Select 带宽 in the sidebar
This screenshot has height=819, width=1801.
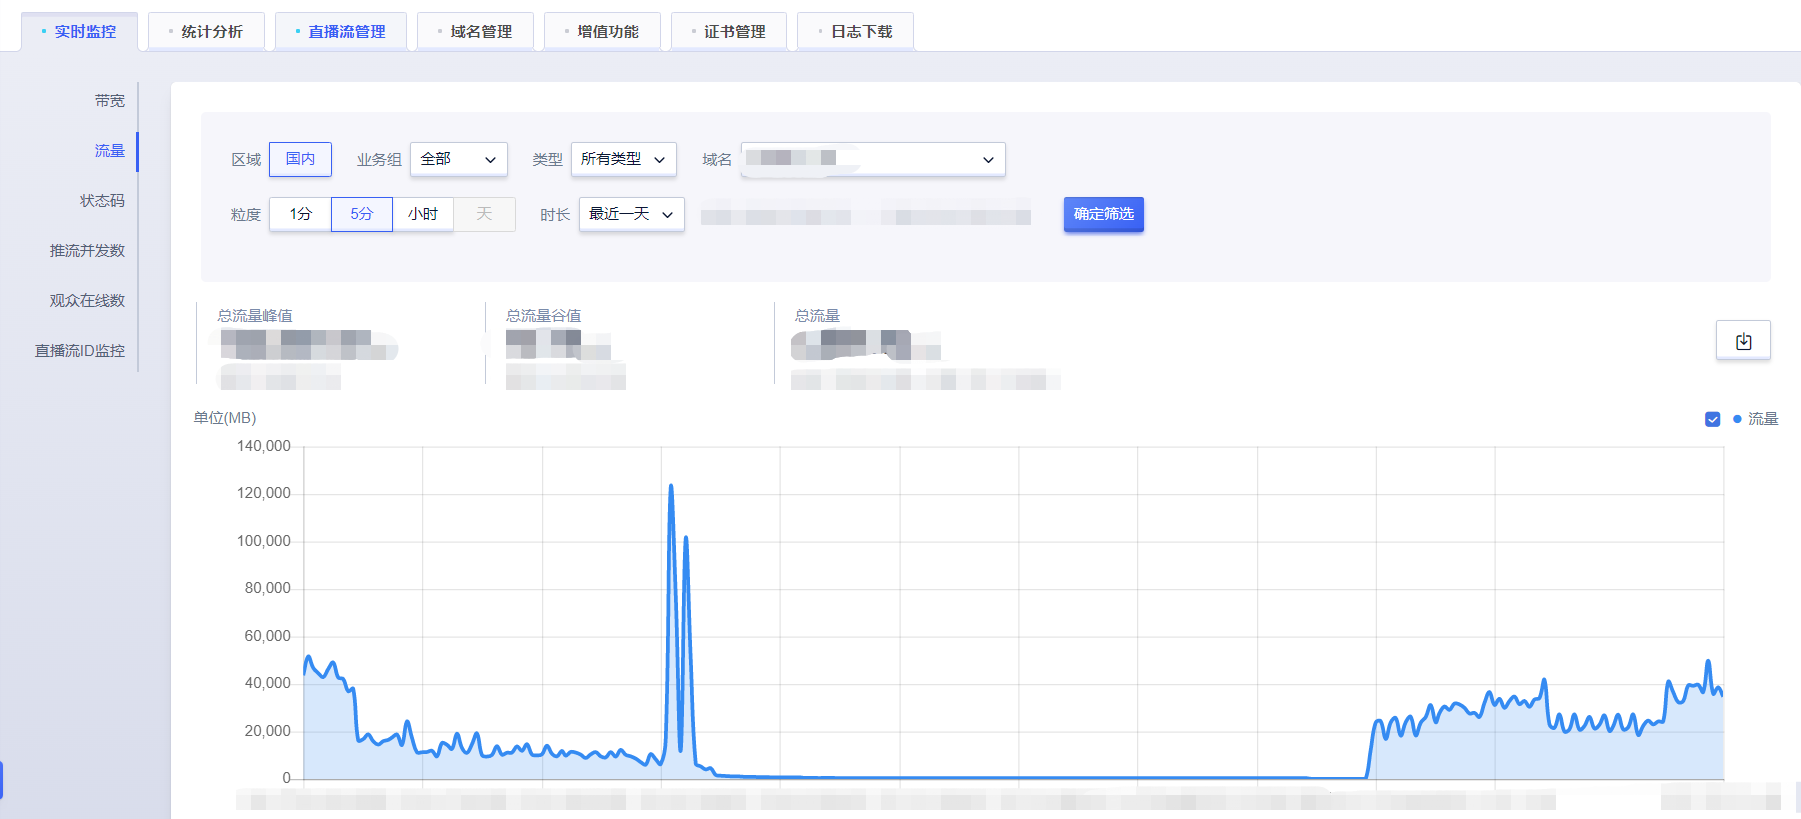pos(110,101)
